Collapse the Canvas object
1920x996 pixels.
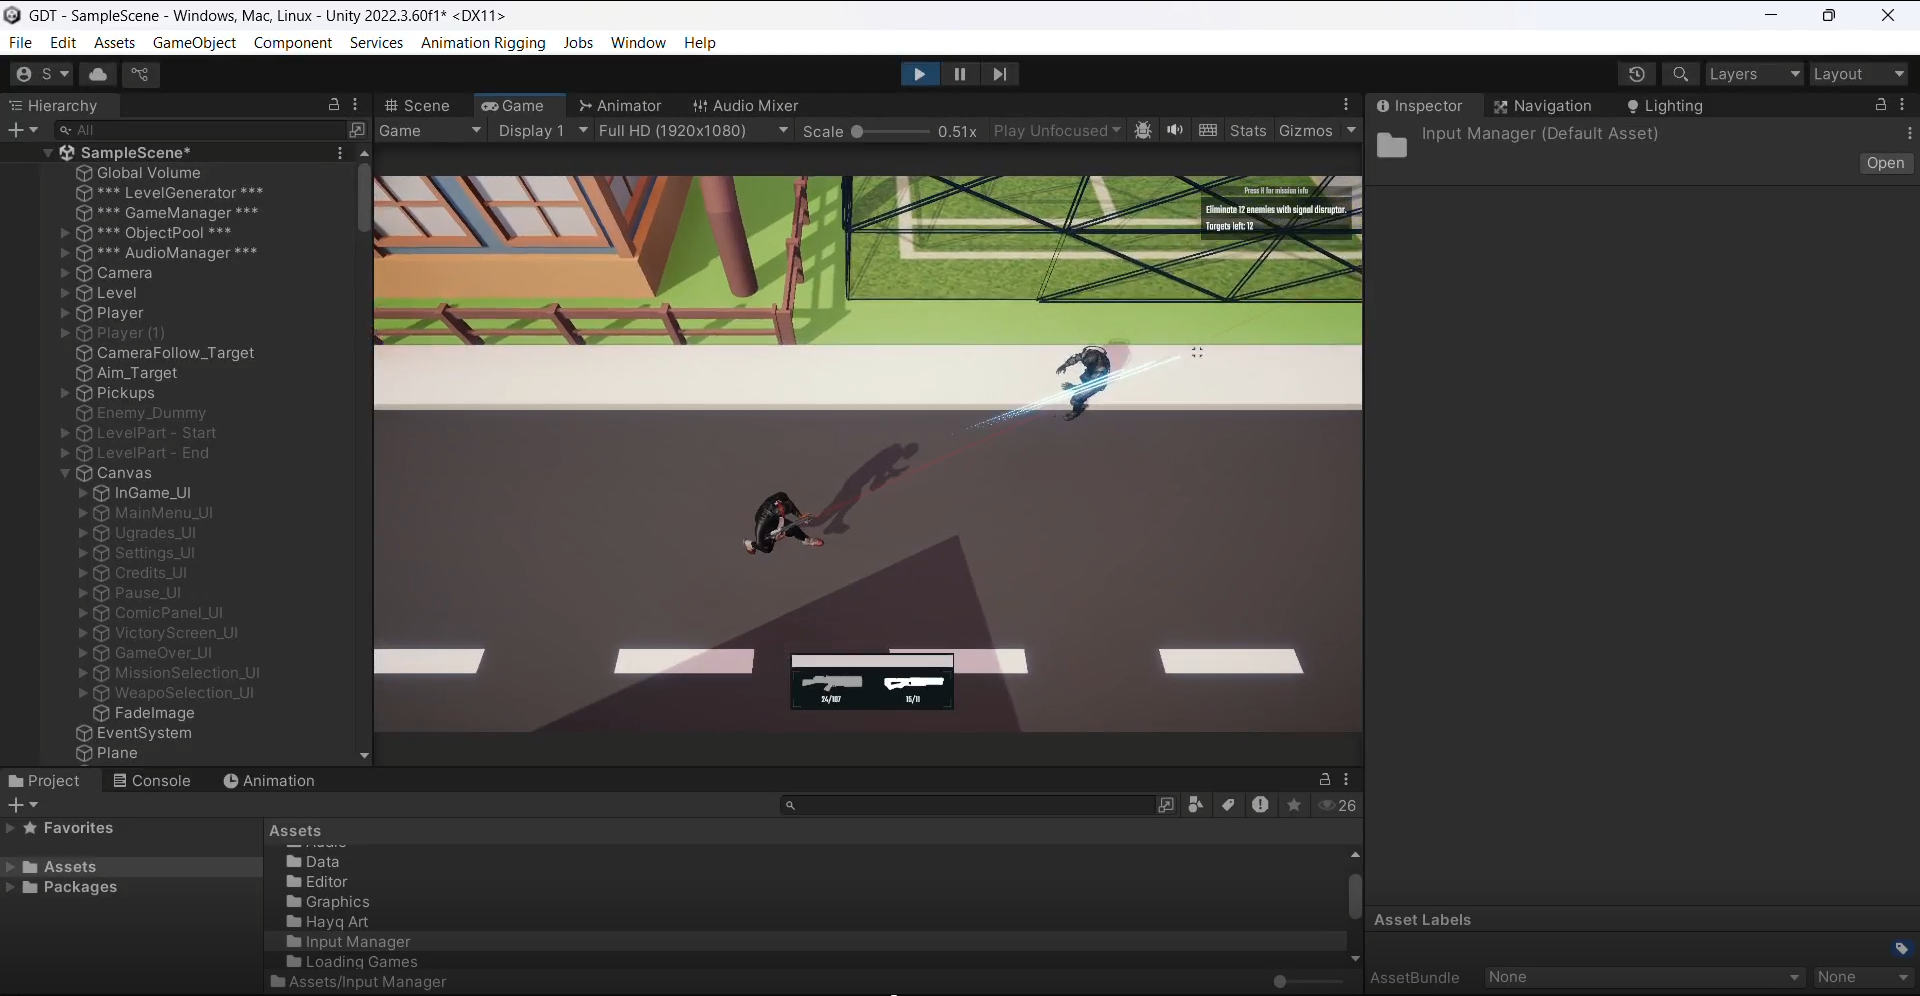click(x=65, y=473)
